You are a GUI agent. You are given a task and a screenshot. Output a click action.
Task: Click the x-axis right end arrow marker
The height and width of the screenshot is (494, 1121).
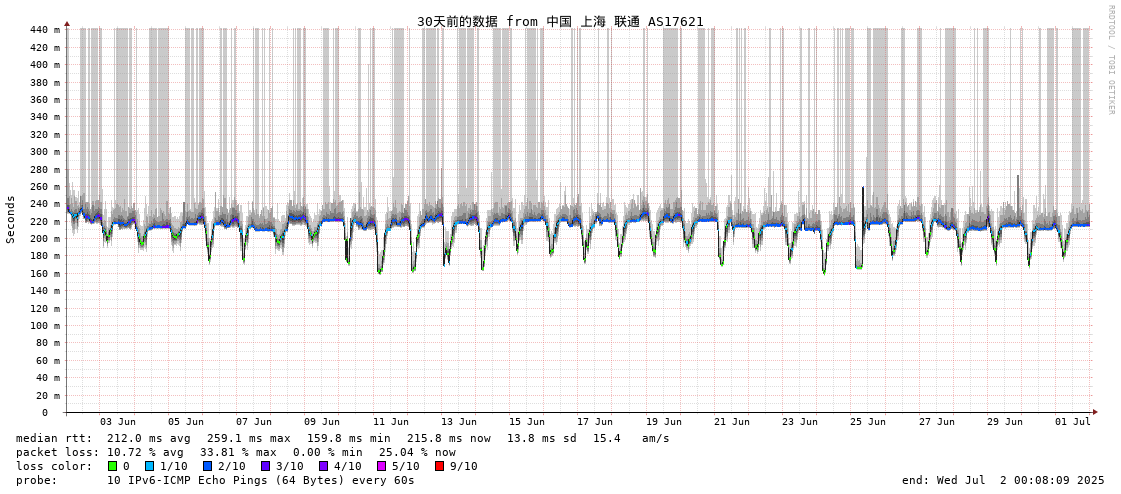pos(1094,413)
